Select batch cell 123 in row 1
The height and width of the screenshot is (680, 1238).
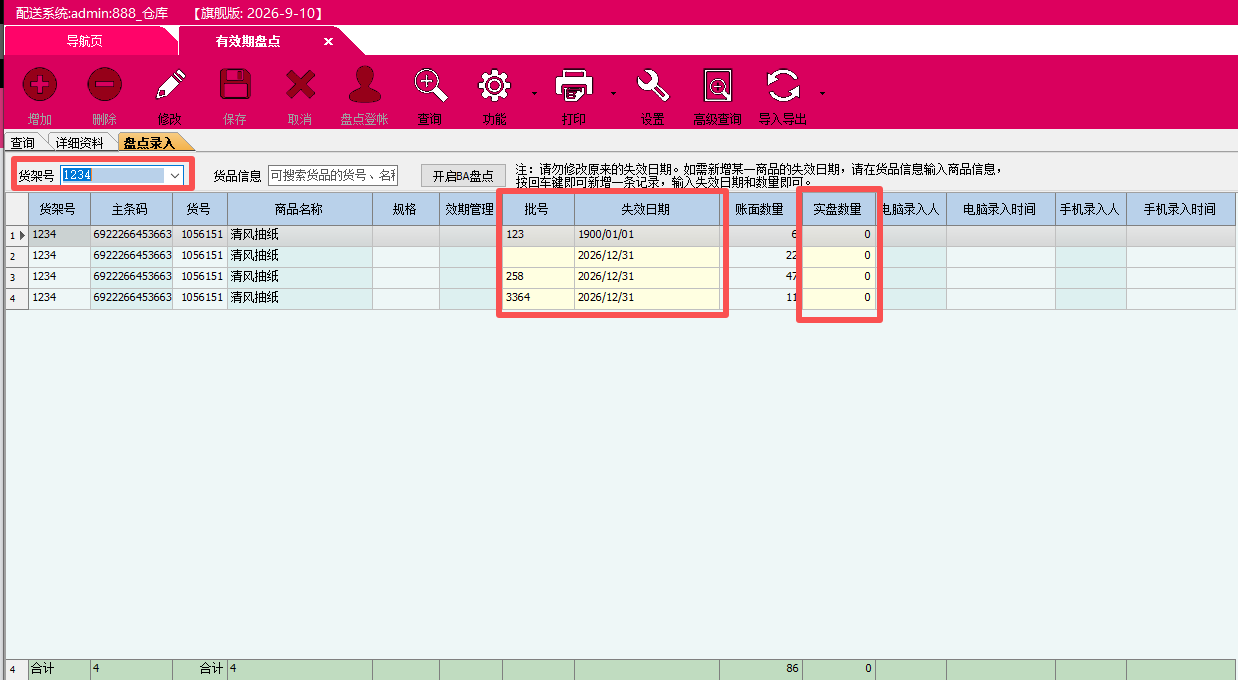point(538,235)
